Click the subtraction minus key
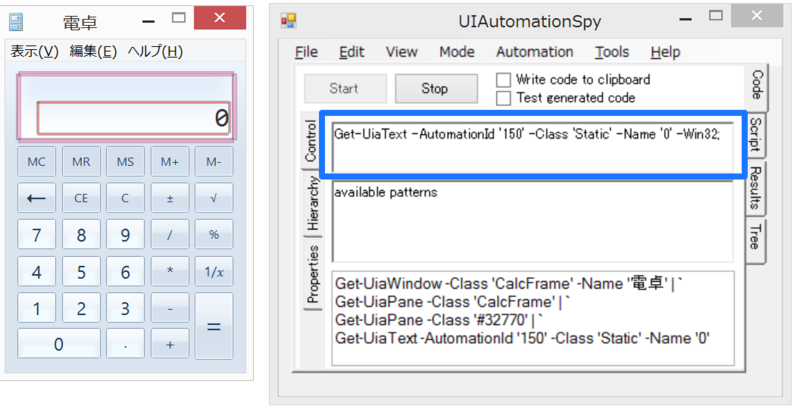This screenshot has width=800, height=409. [170, 308]
